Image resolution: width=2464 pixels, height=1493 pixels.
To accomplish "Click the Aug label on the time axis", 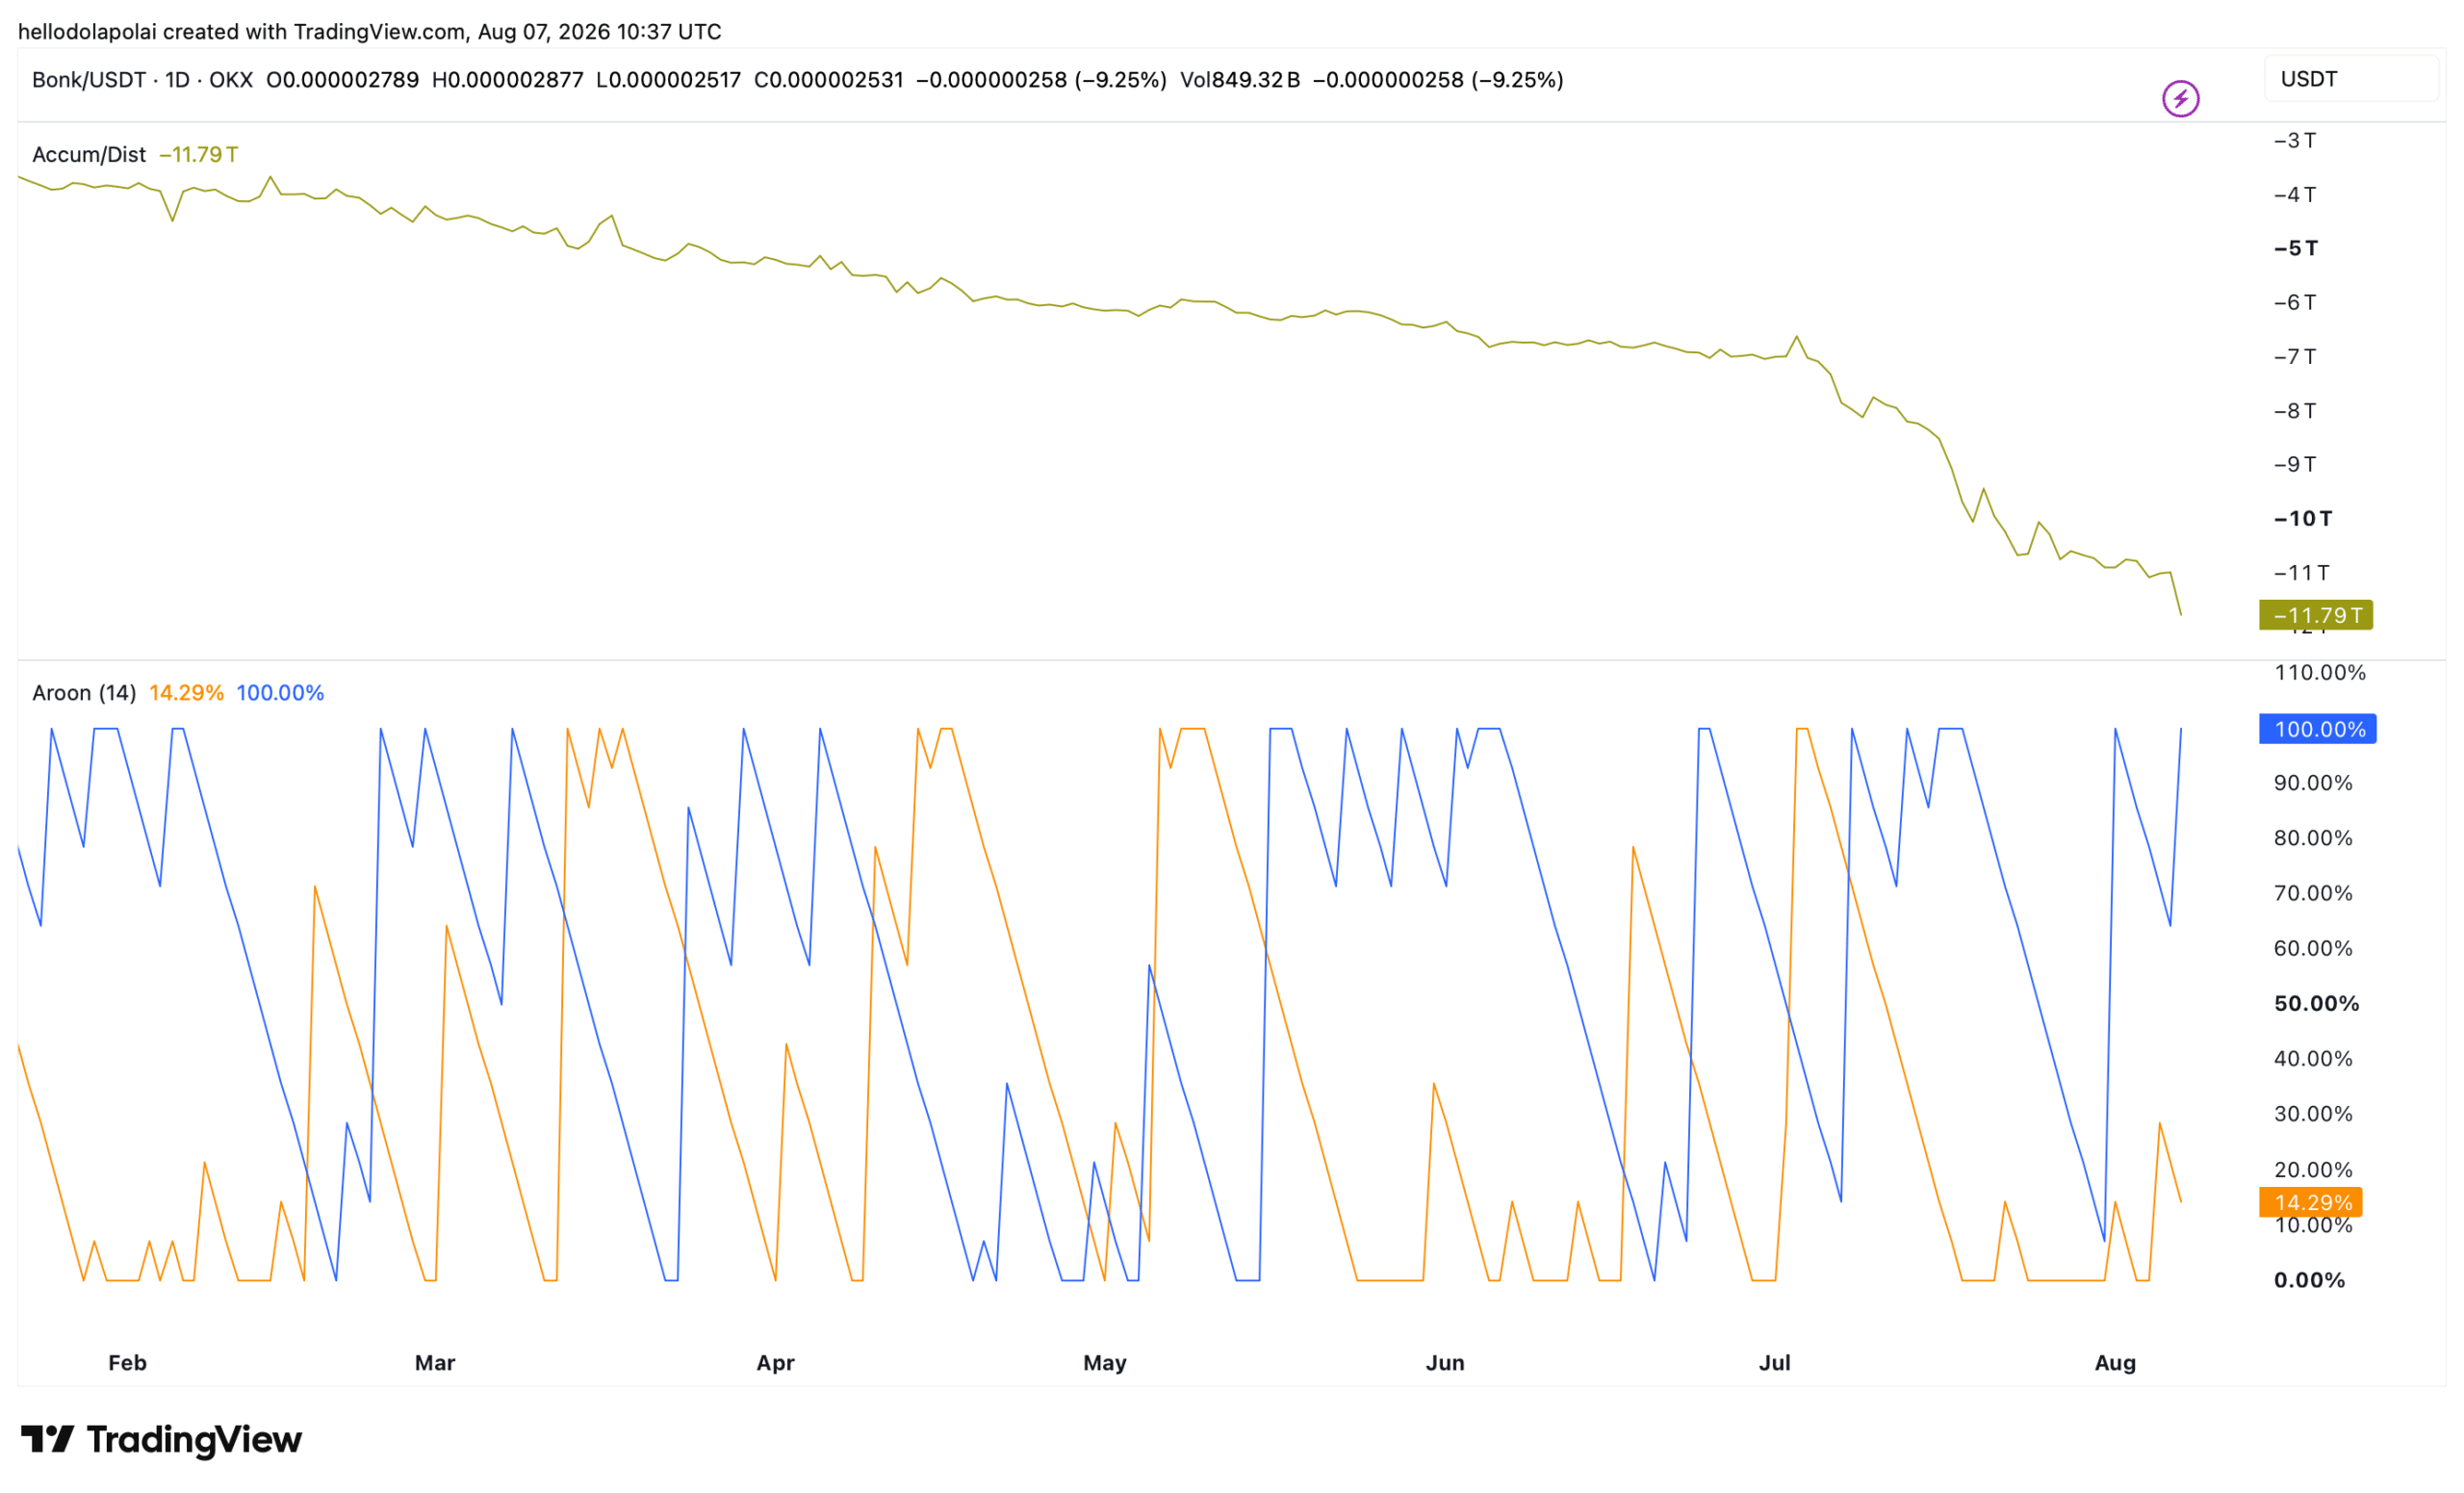I will click(x=2114, y=1363).
